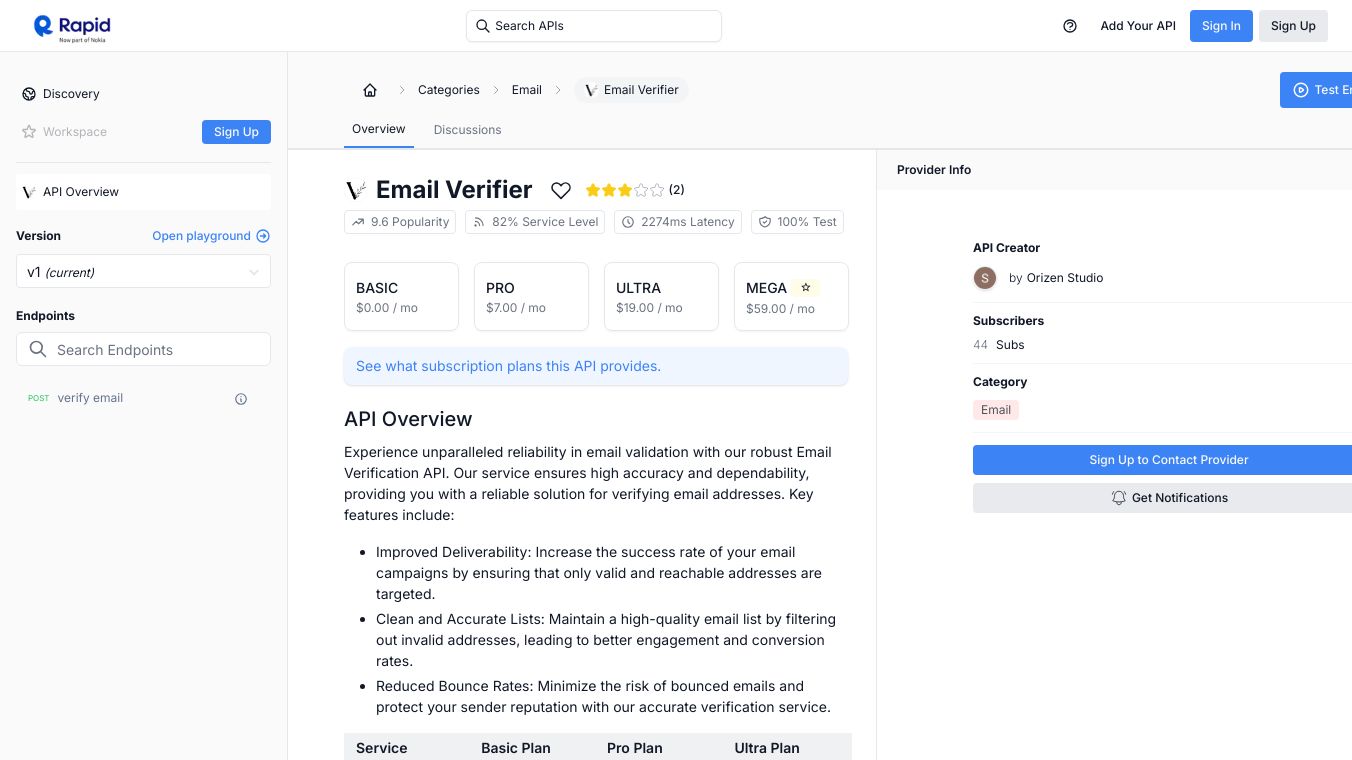Favorite Email Verifier with the heart icon
The image size is (1352, 760).
561,190
